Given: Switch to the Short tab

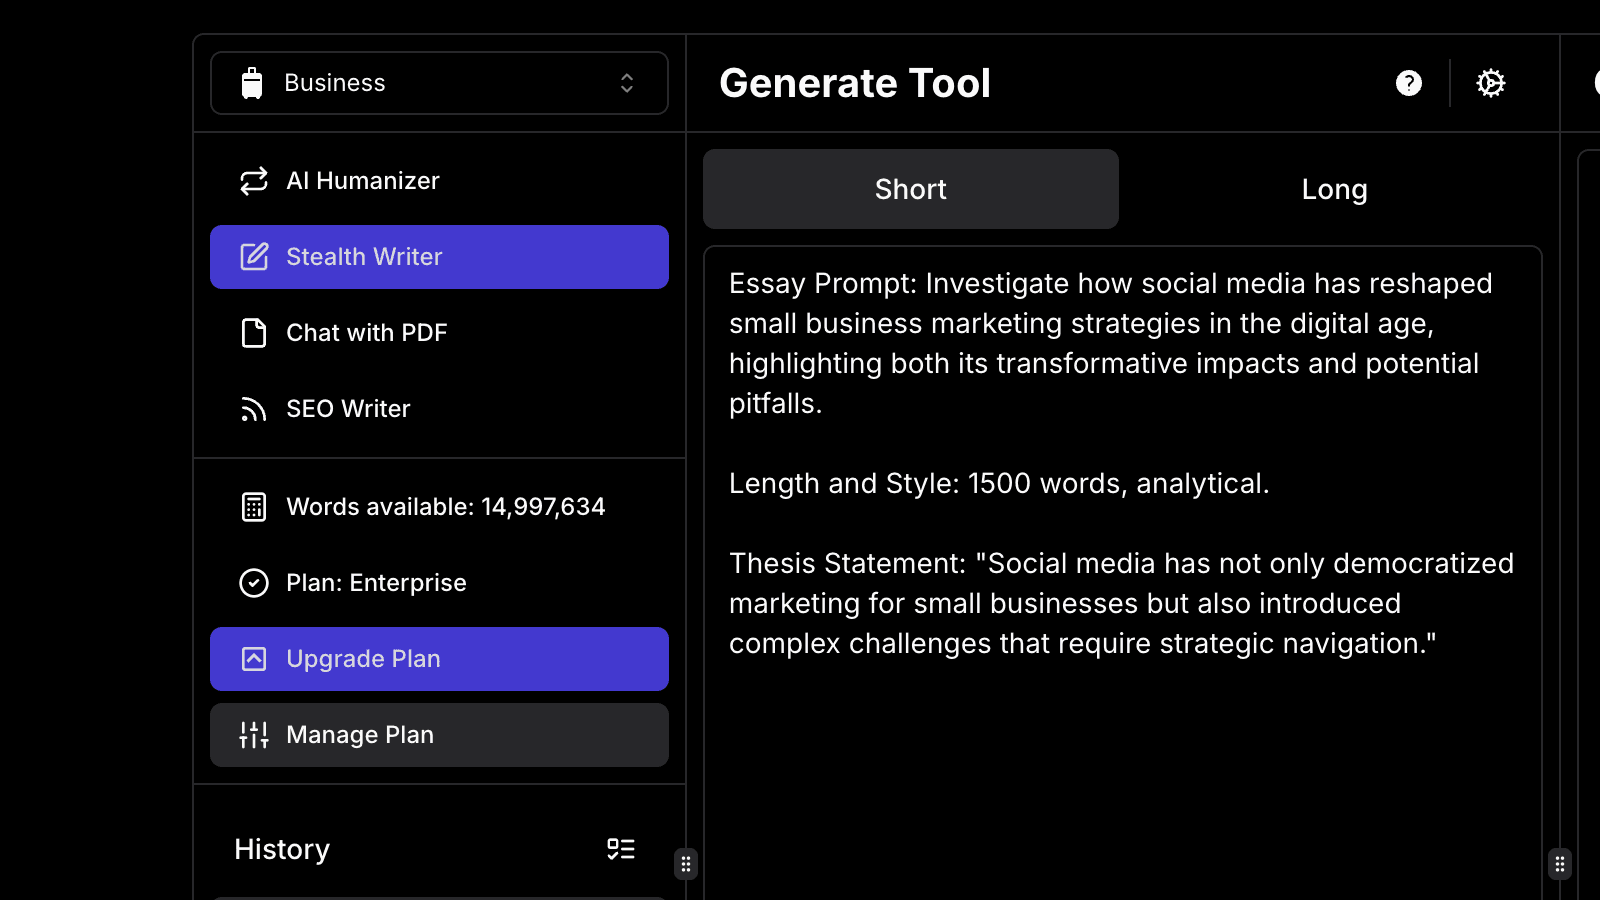Looking at the screenshot, I should [910, 188].
